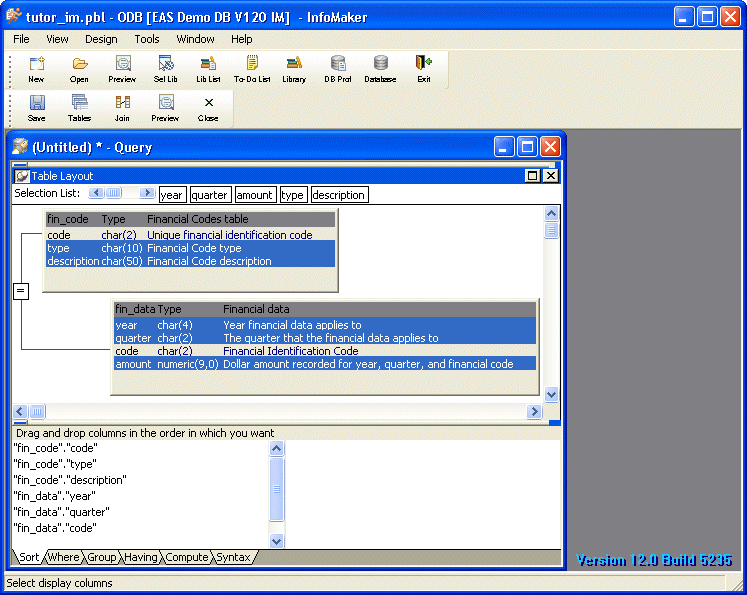Click the amount item in Selection List
This screenshot has height=595, width=747.
(x=254, y=195)
